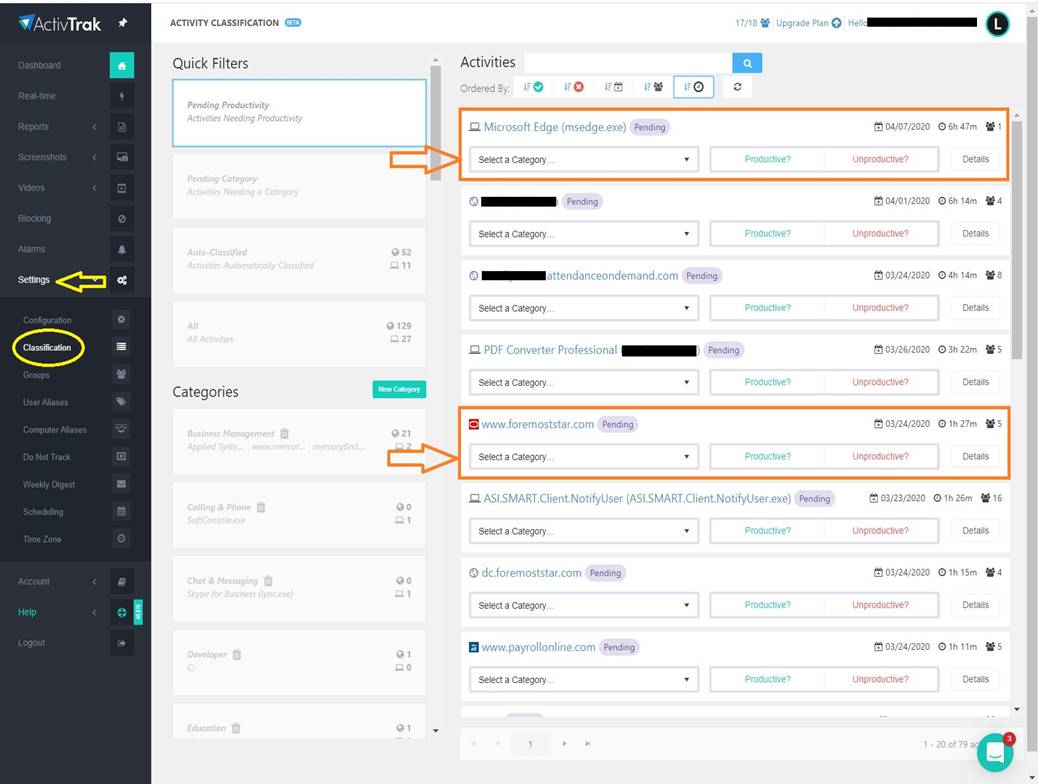Click the Do Not Track icon
Screen dimensions: 1038x784
(x=121, y=456)
